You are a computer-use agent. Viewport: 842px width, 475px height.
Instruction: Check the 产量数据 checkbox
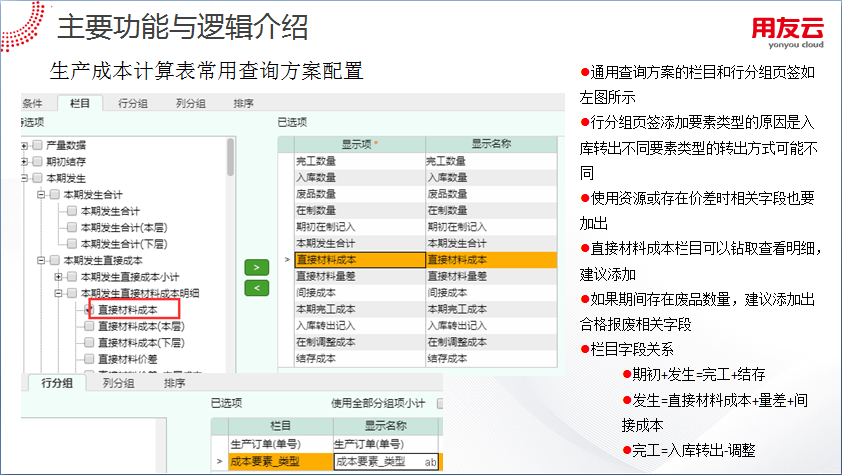(37, 145)
